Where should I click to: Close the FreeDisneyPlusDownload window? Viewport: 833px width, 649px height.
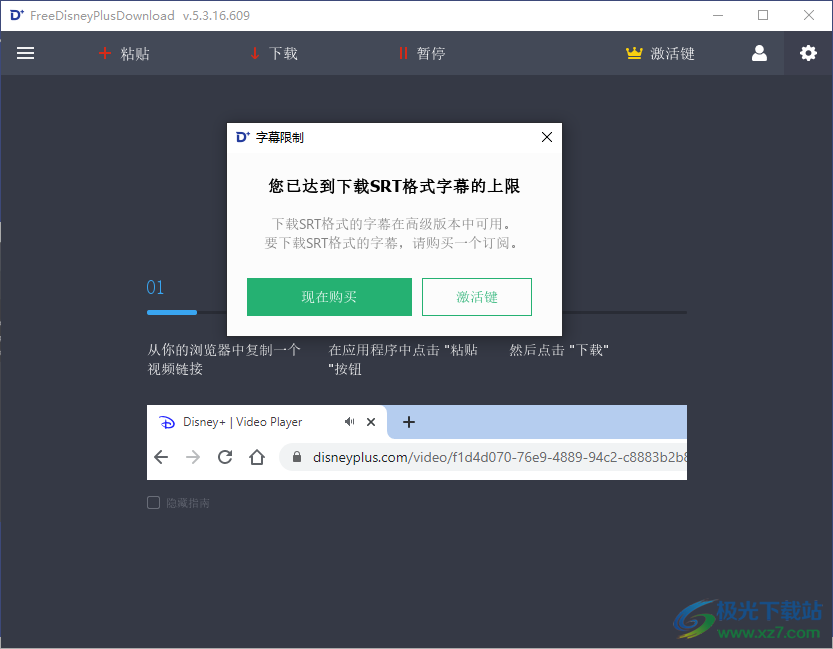[809, 15]
